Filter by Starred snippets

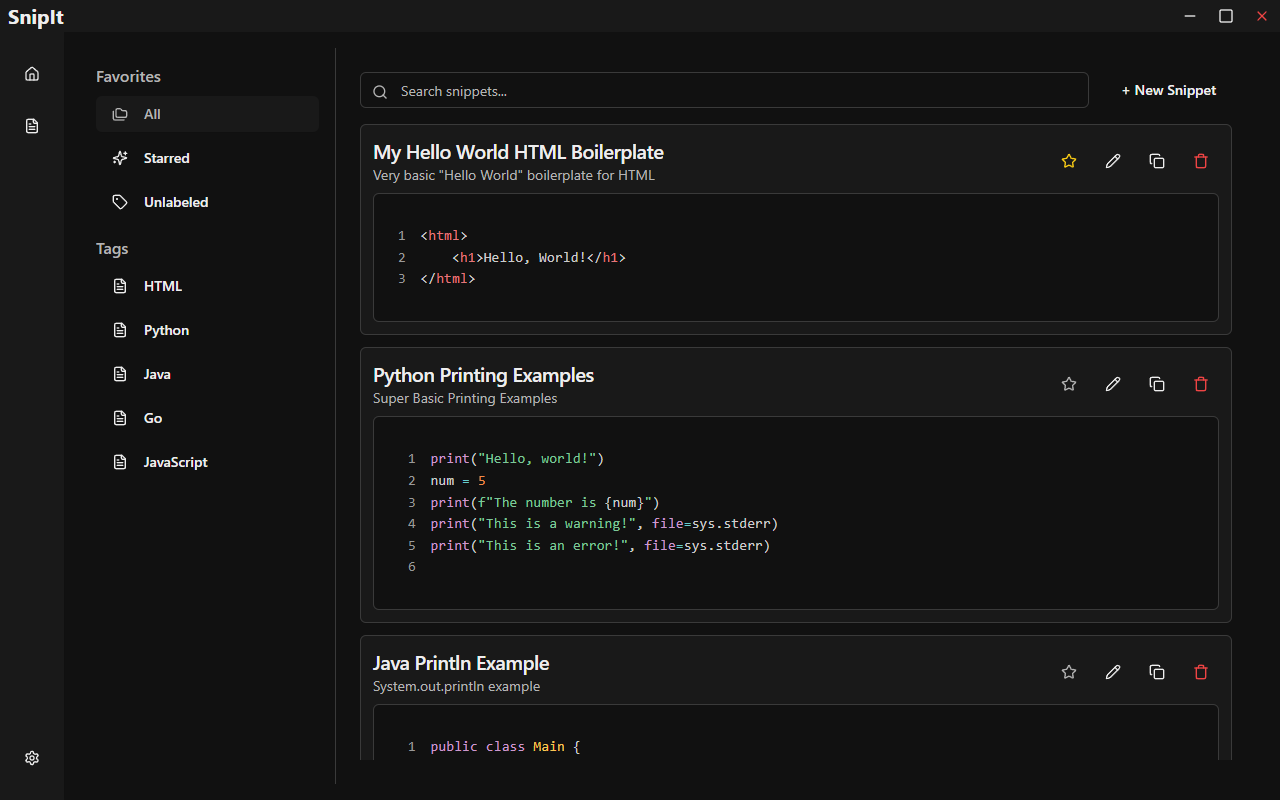[x=207, y=158]
